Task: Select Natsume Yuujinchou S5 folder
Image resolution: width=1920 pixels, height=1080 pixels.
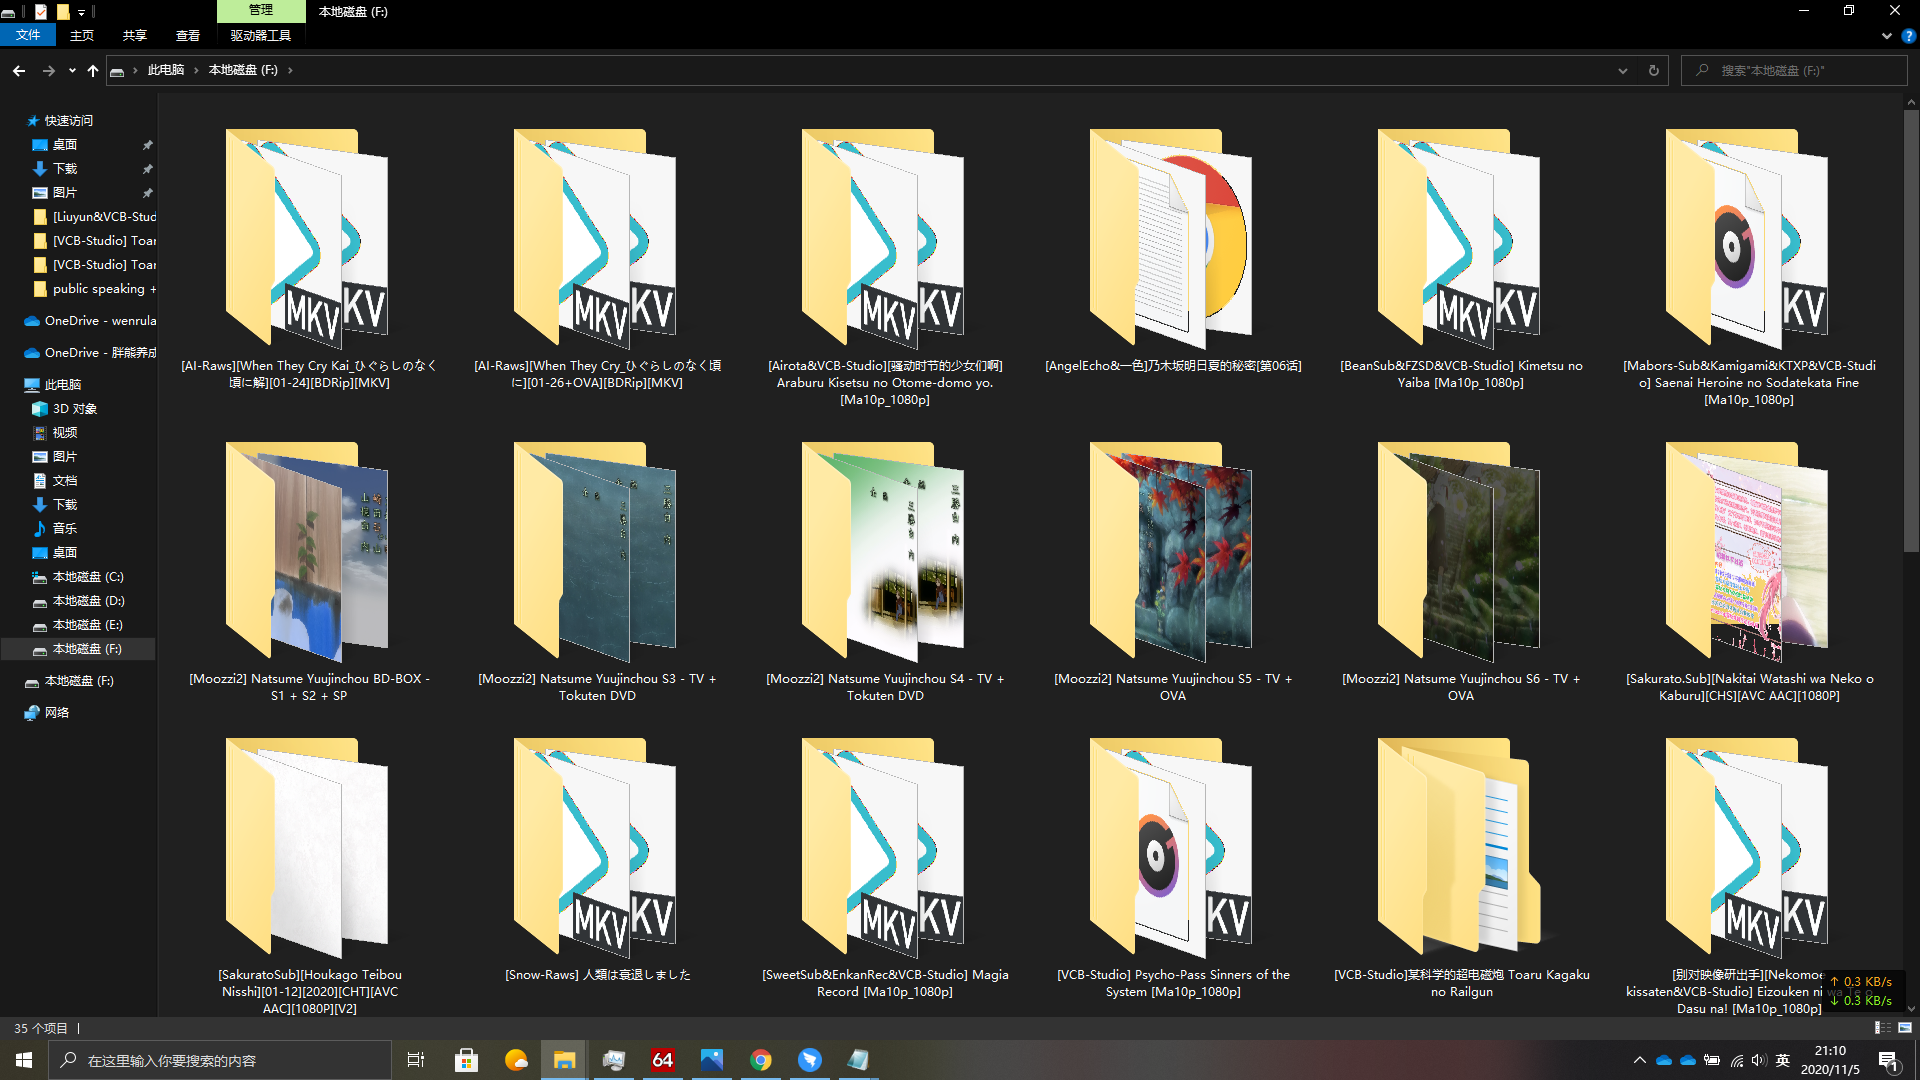Action: pyautogui.click(x=1173, y=572)
